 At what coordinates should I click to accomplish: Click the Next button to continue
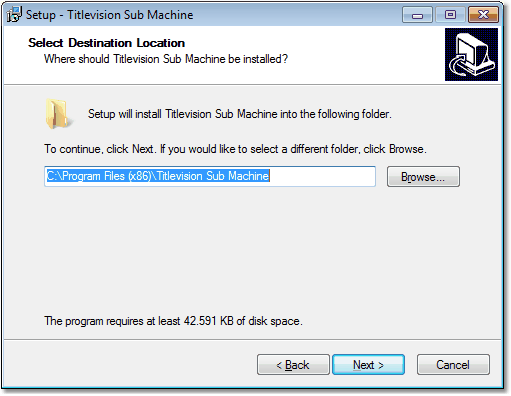coord(368,365)
